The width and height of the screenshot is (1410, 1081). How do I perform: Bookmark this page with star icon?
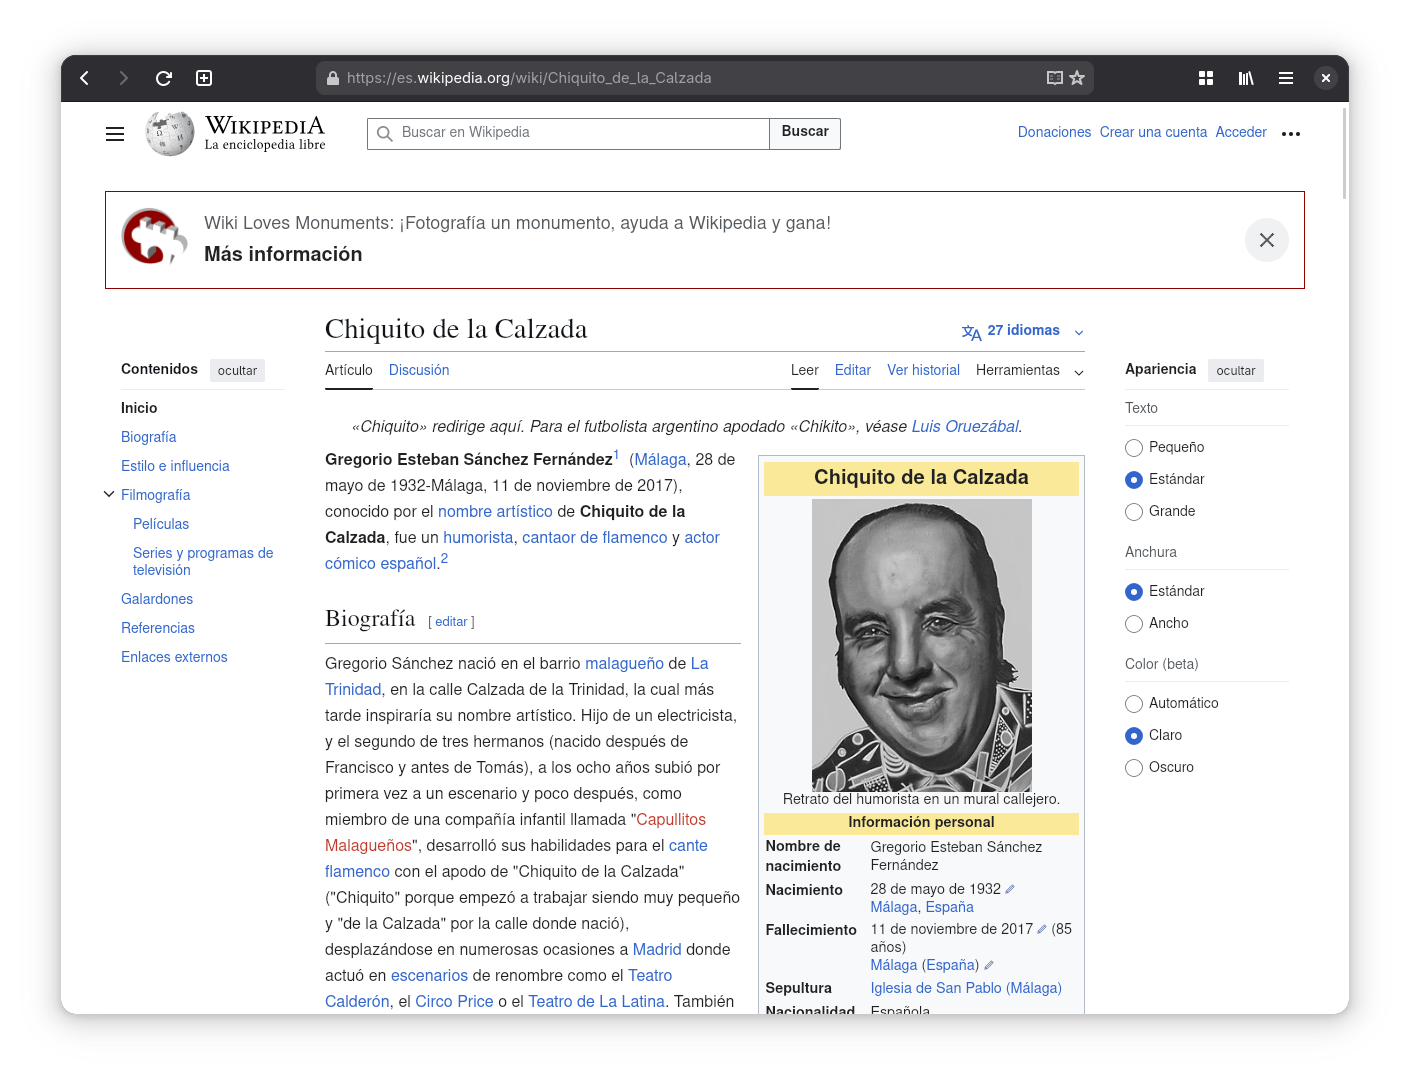[1077, 78]
